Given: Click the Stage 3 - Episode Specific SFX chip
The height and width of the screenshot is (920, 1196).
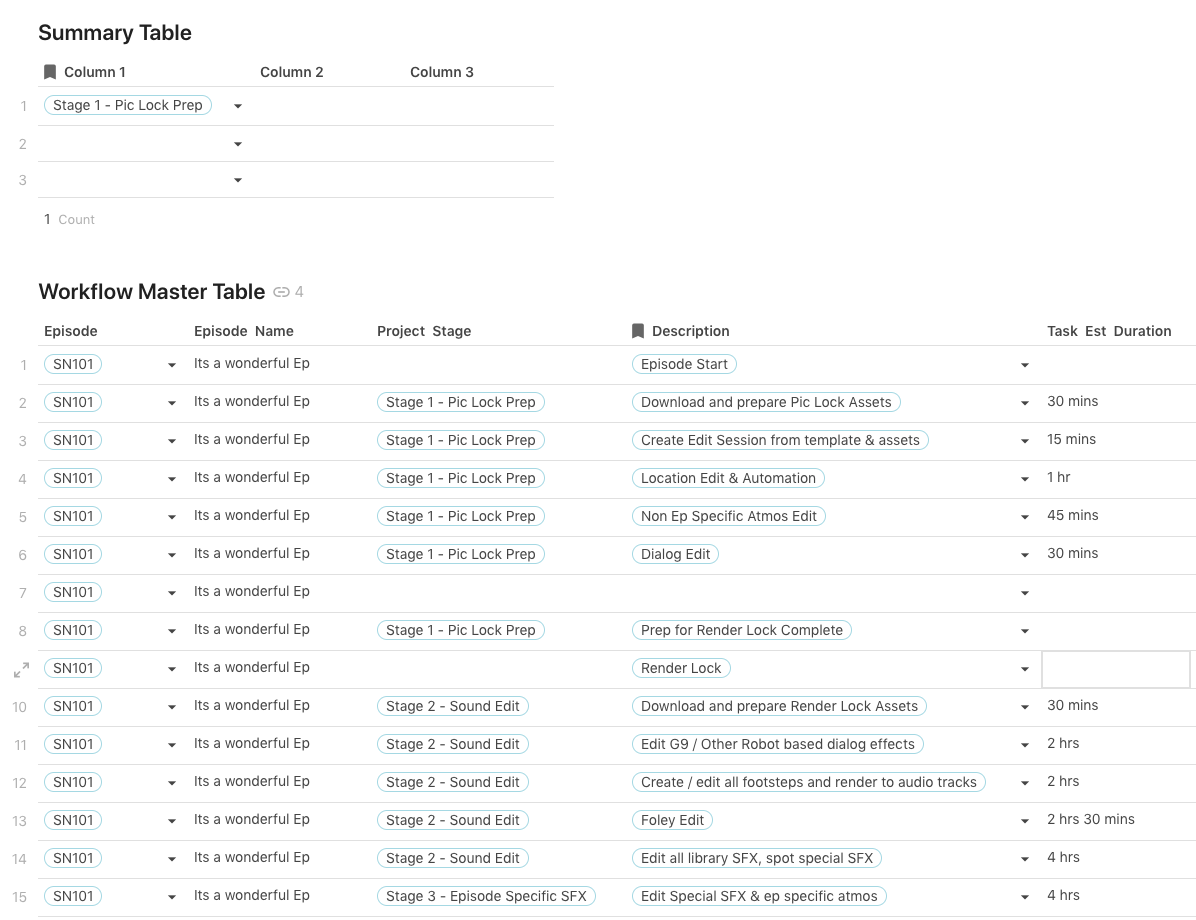Looking at the screenshot, I should [x=486, y=896].
